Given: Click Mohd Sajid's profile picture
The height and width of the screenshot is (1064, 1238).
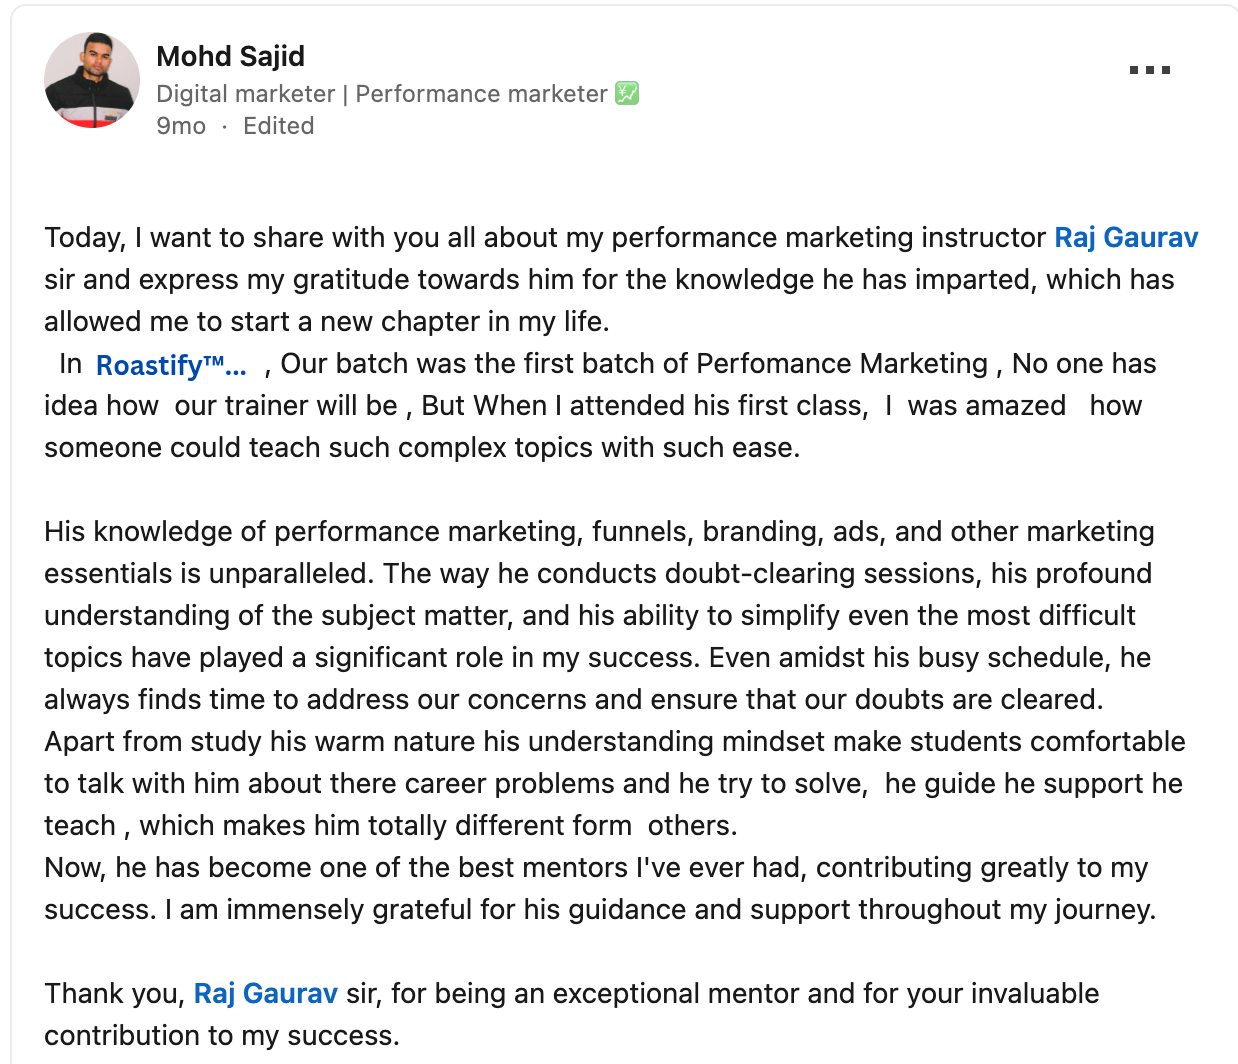Looking at the screenshot, I should [x=92, y=80].
